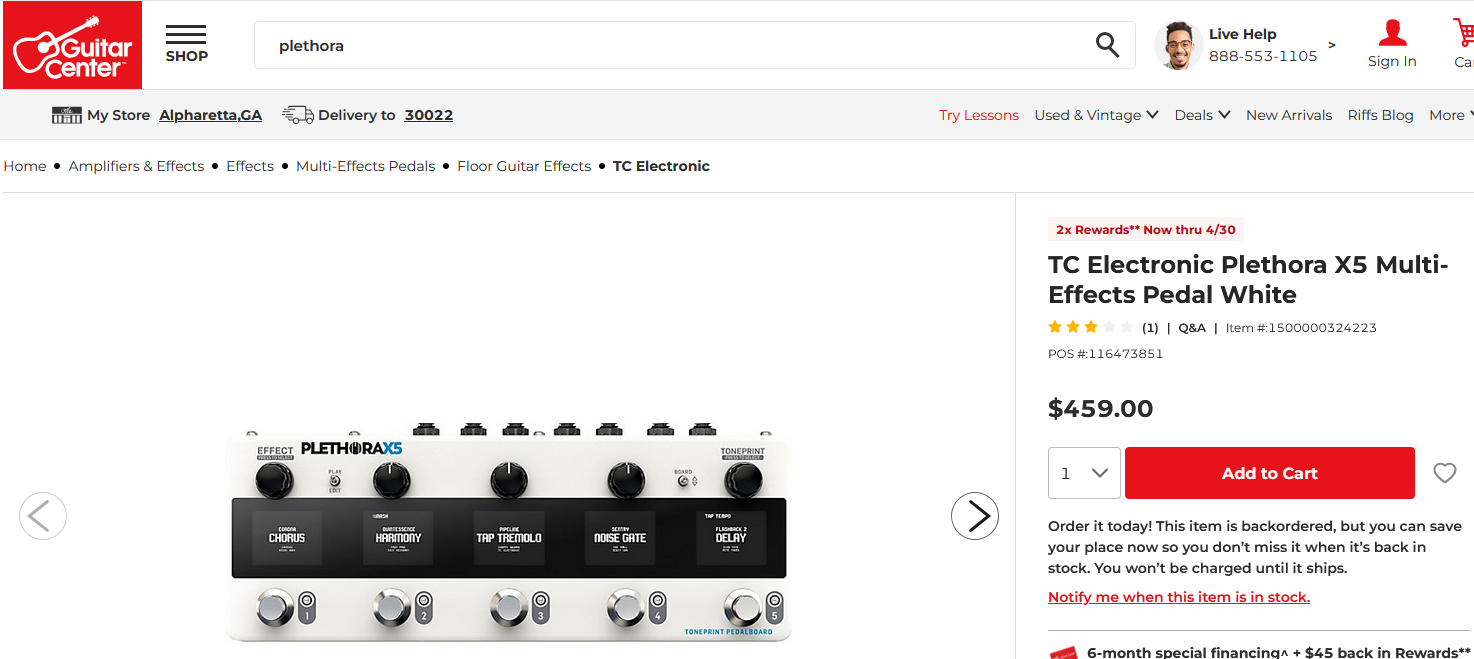Click Multi-Effects Pedals breadcrumb
Screen dimensions: 1474x659
click(365, 166)
